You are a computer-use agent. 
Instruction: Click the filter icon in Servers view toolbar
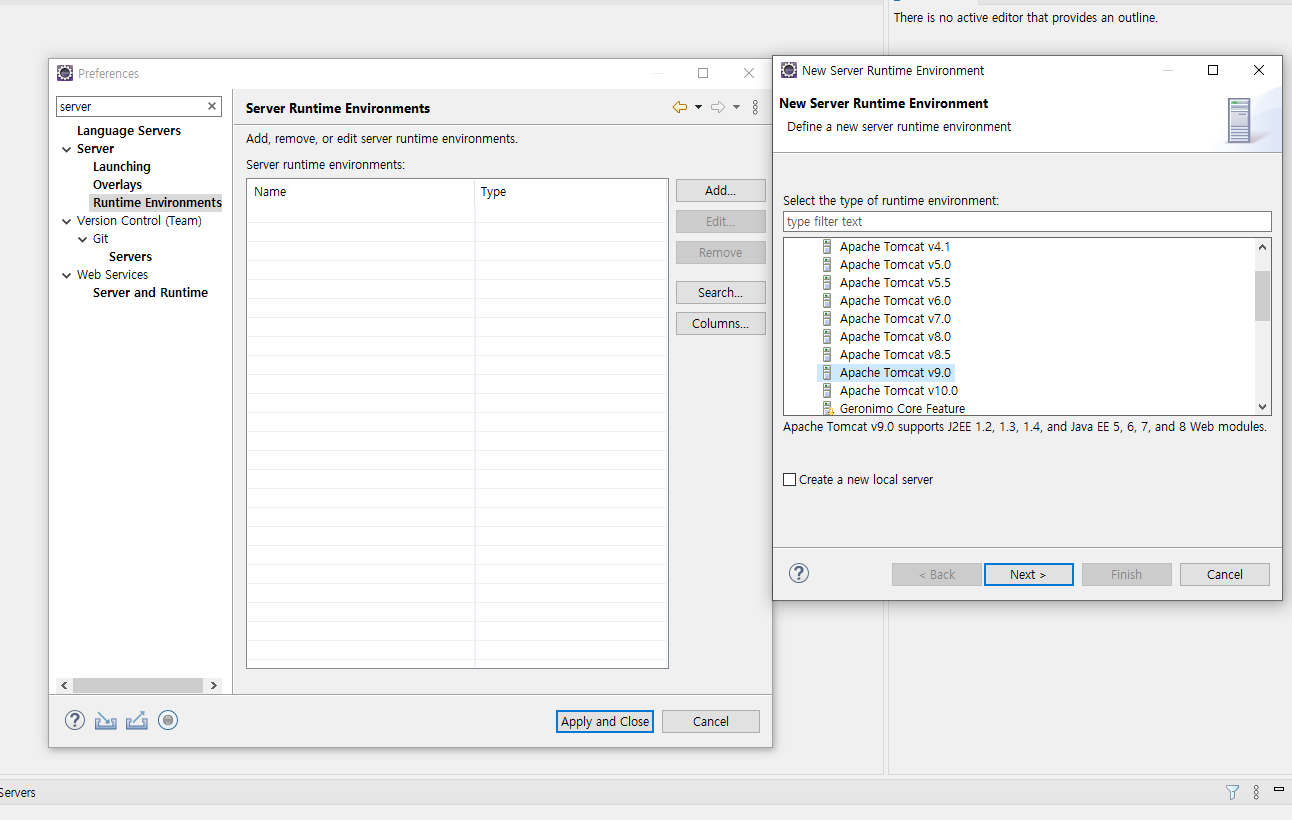(x=1232, y=792)
